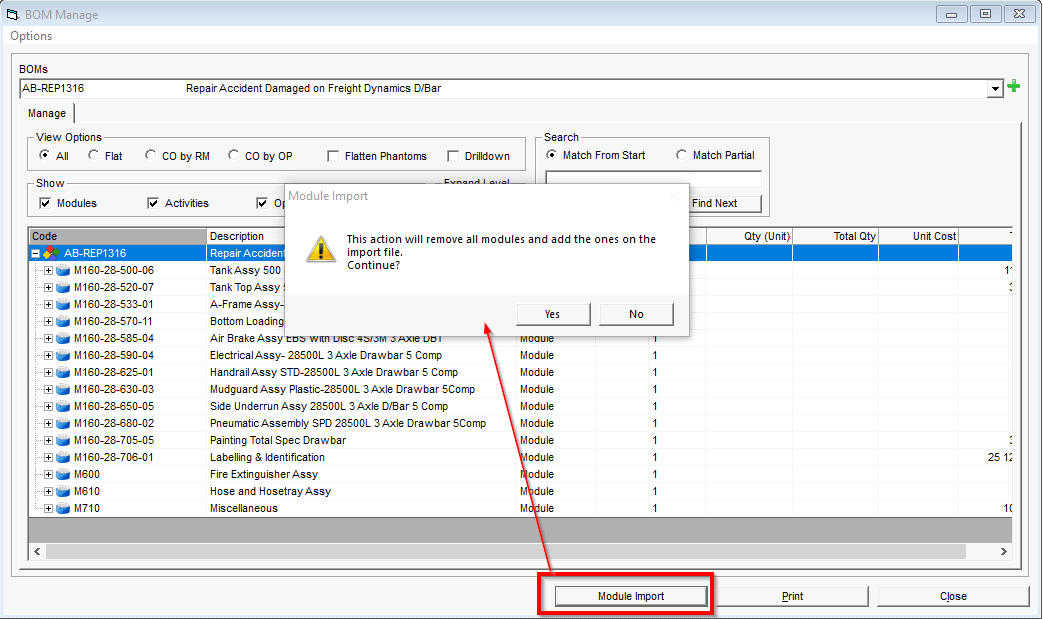Open the Options menu
Image resolution: width=1043 pixels, height=619 pixels.
31,36
